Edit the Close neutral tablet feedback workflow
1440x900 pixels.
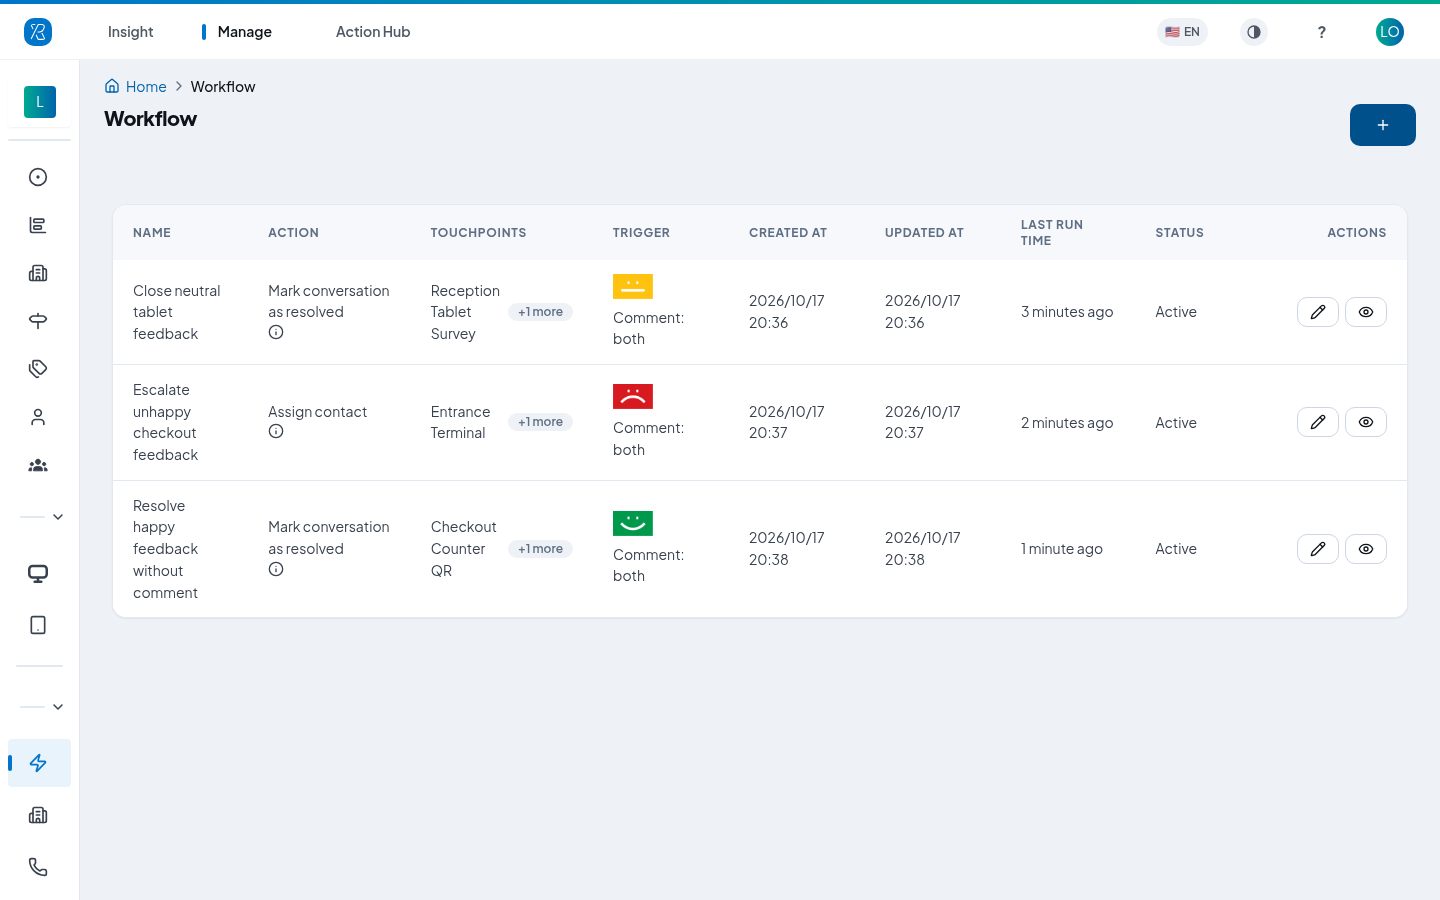point(1318,312)
